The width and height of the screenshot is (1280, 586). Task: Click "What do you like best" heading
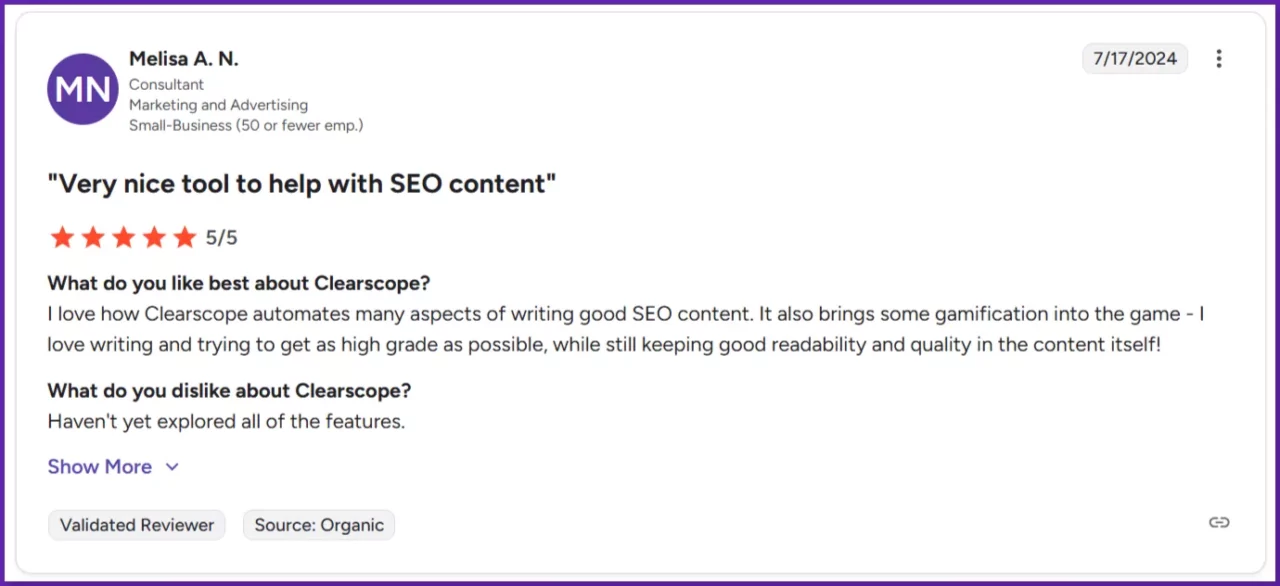[239, 283]
